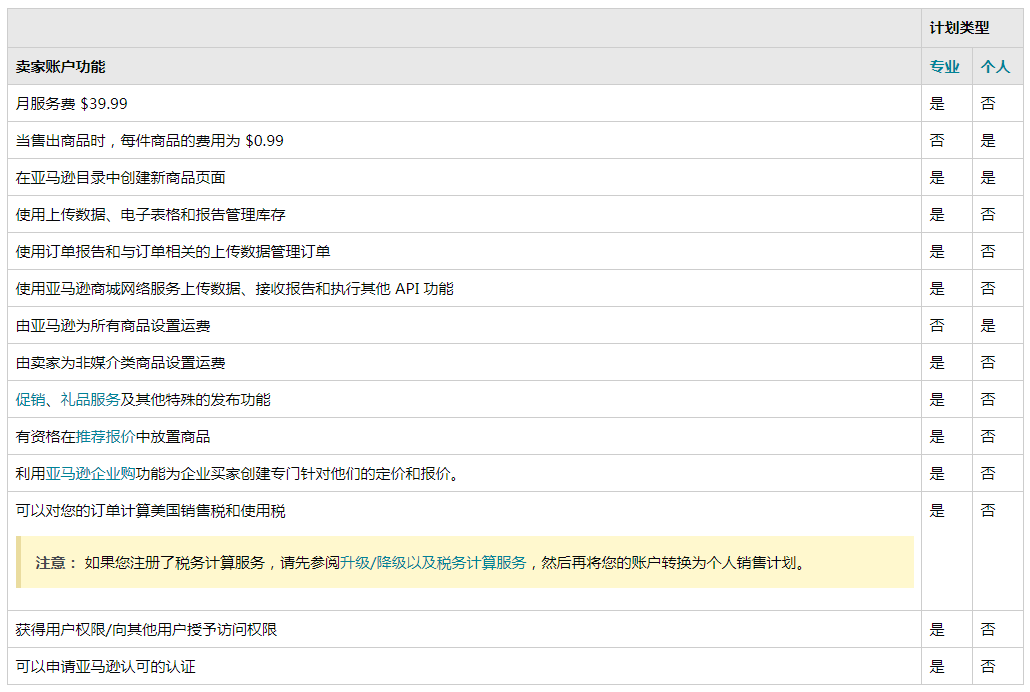Click the 获得用户权限/向其他用户授予访问权限 row
This screenshot has width=1030, height=692.
point(464,630)
